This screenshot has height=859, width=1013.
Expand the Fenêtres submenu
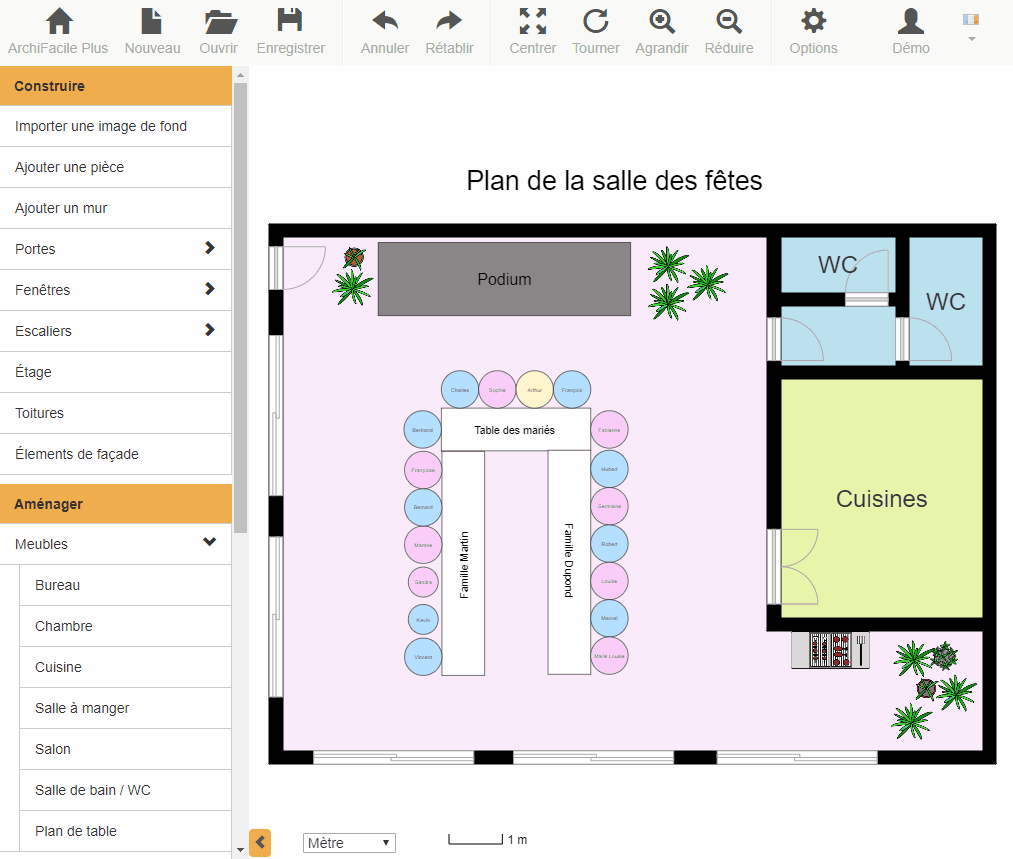(x=209, y=289)
